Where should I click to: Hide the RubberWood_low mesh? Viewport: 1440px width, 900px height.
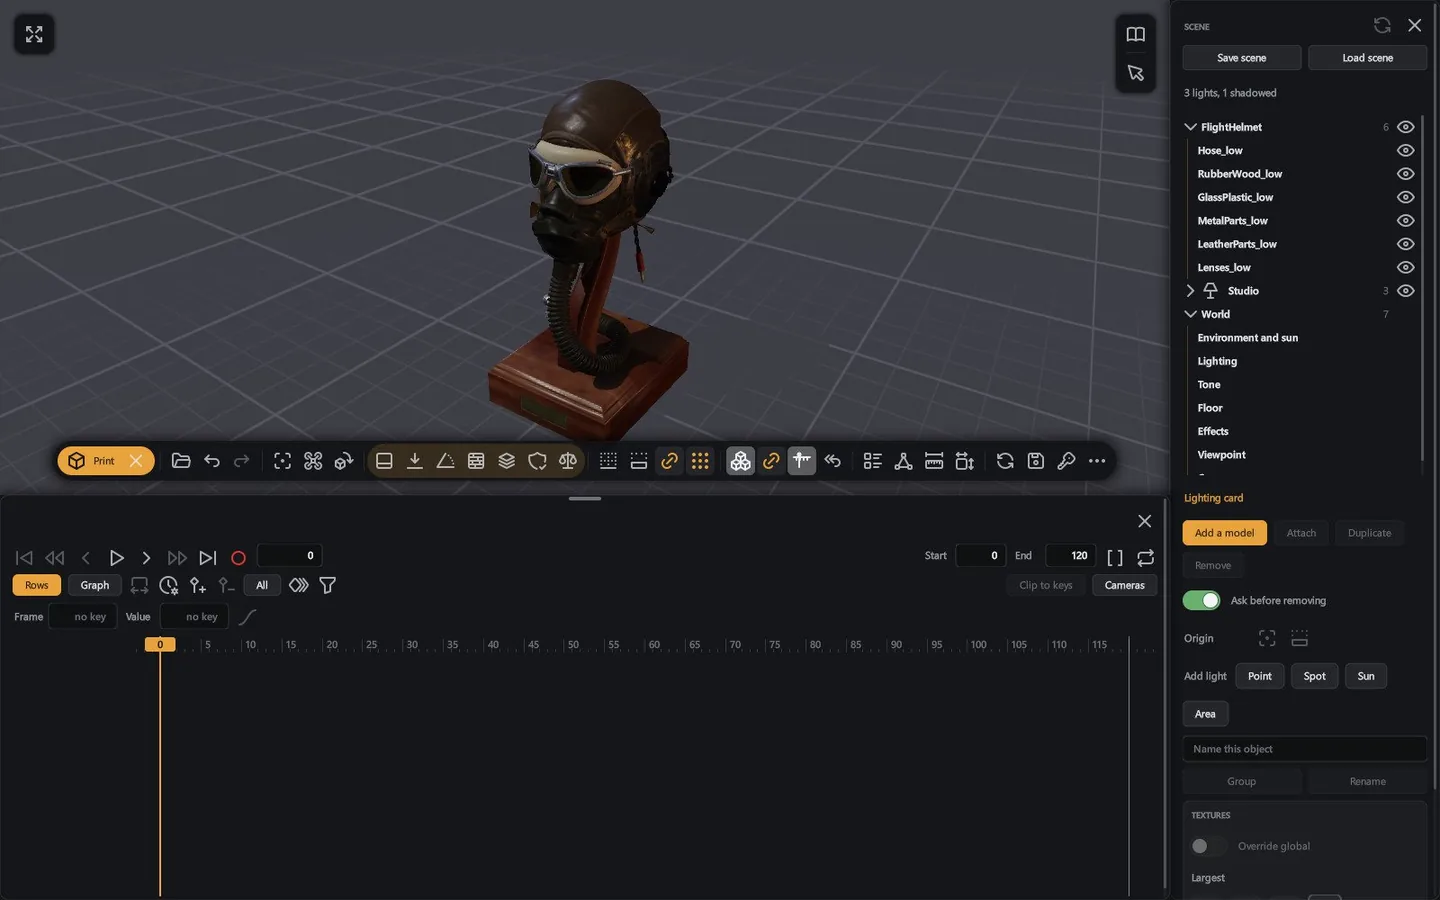(1405, 174)
